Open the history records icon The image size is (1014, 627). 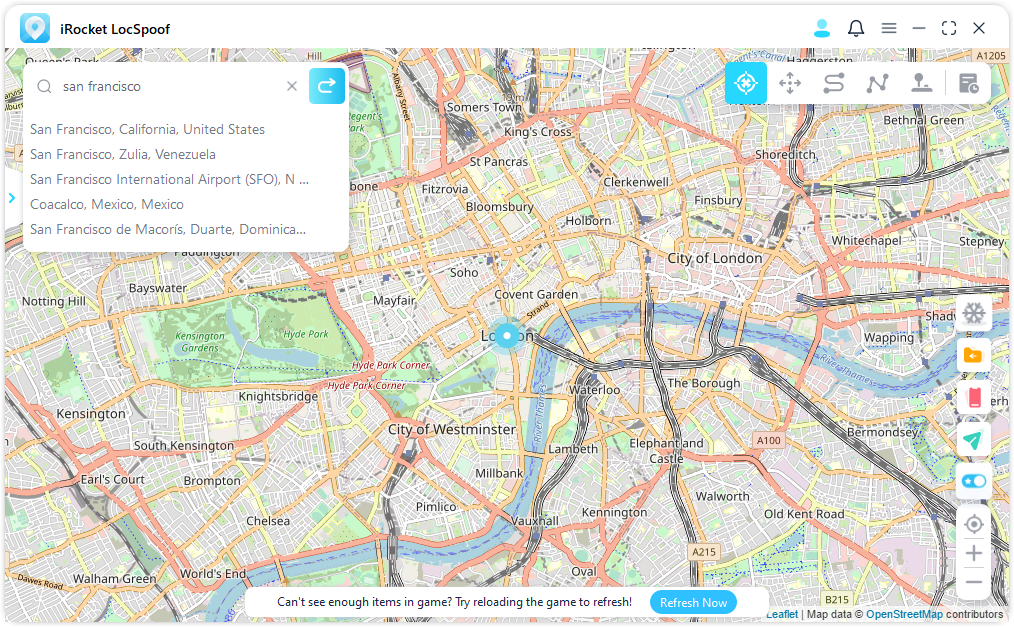click(x=968, y=84)
